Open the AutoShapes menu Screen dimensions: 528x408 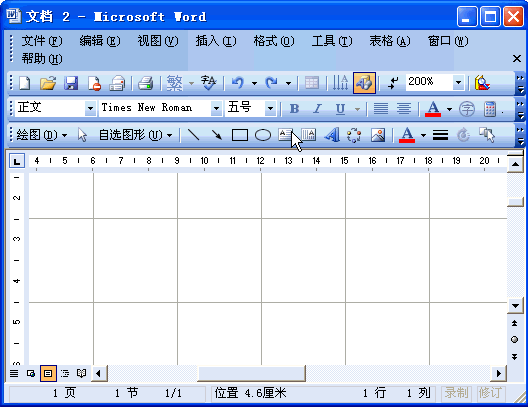point(135,135)
